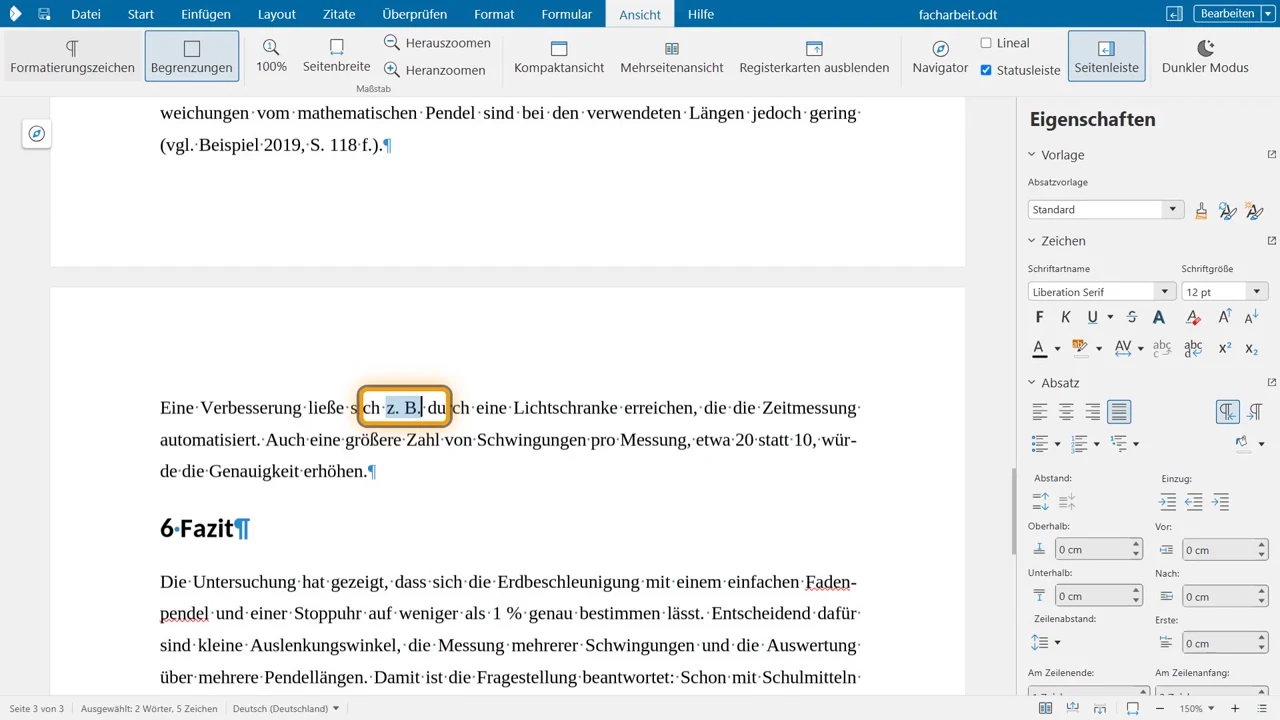This screenshot has width=1280, height=720.
Task: Toggle justified paragraph alignment
Action: point(1119,411)
